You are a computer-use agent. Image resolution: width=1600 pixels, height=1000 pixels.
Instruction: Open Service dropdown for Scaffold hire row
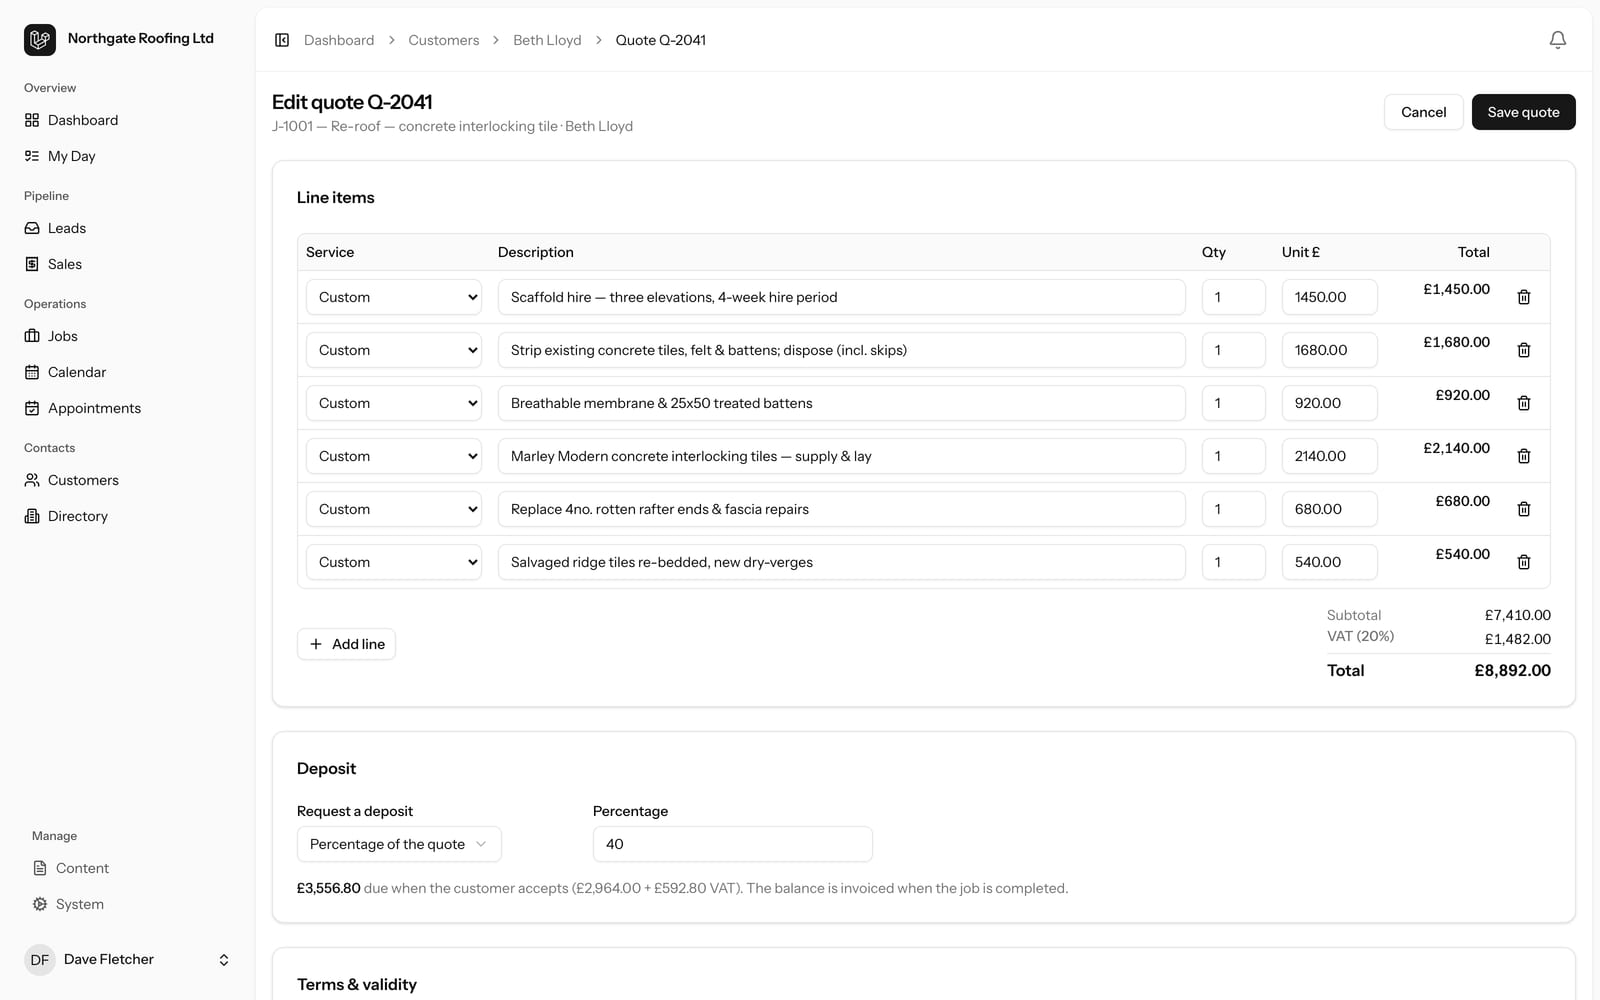coord(394,297)
